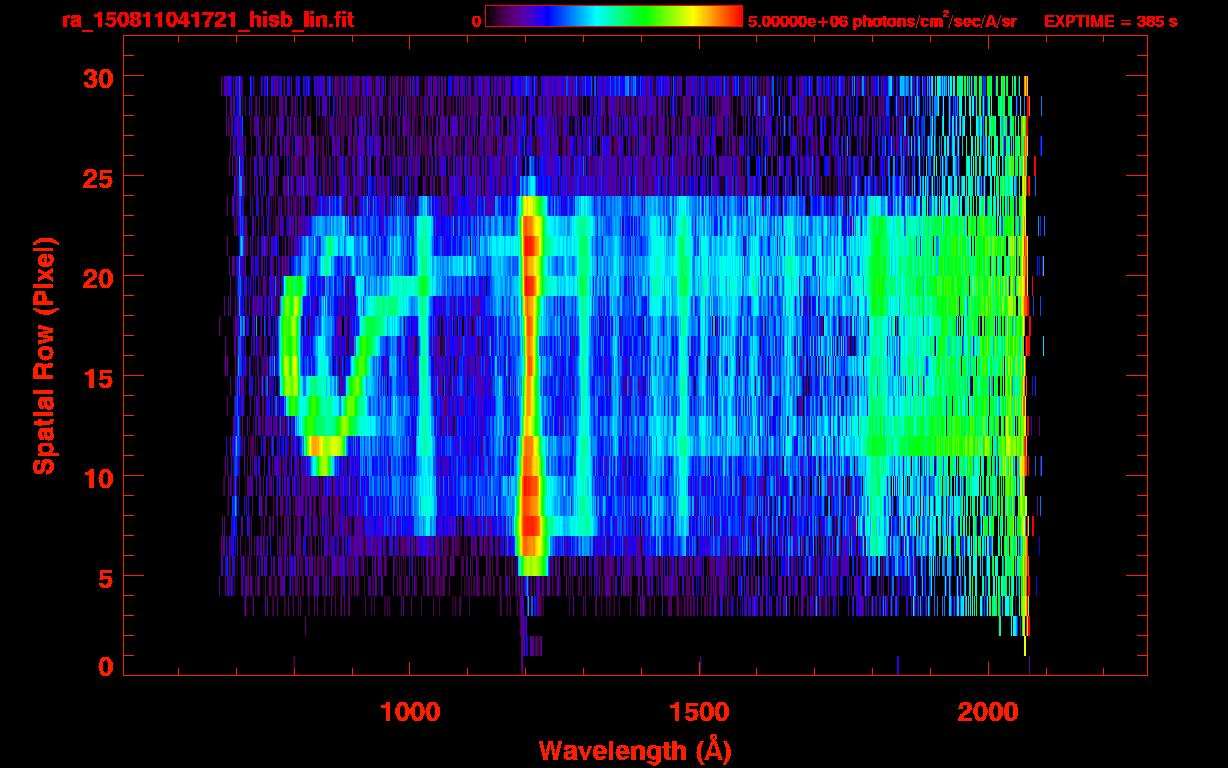Click the 1000 wavelength tick label
The height and width of the screenshot is (768, 1228).
click(410, 712)
